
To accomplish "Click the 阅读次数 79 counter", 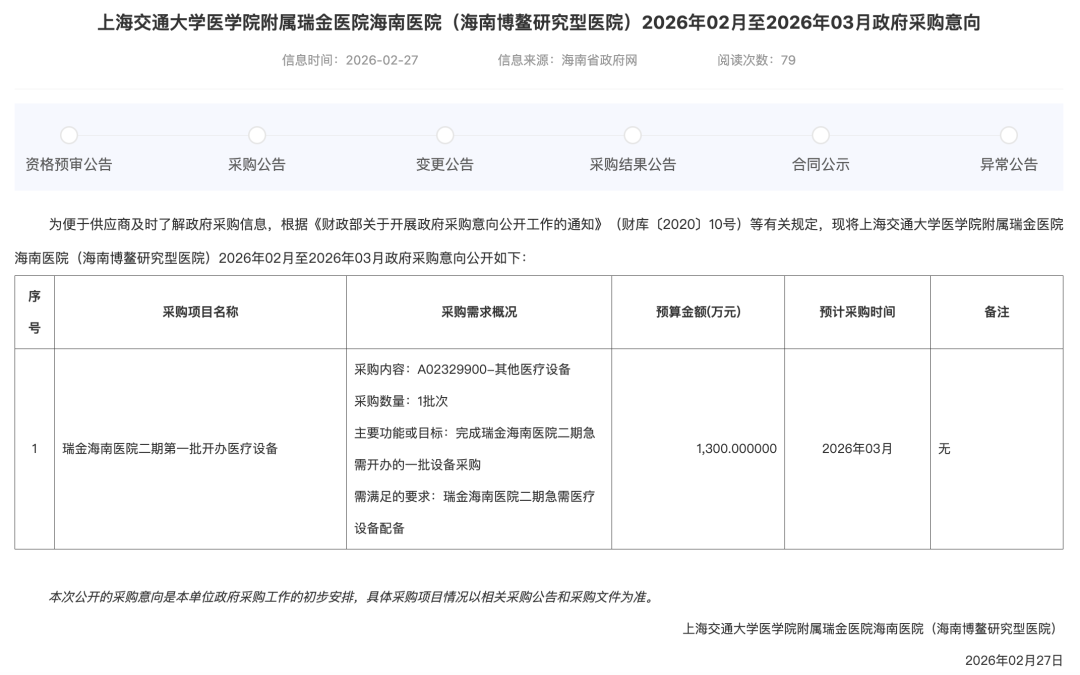I will pos(756,60).
